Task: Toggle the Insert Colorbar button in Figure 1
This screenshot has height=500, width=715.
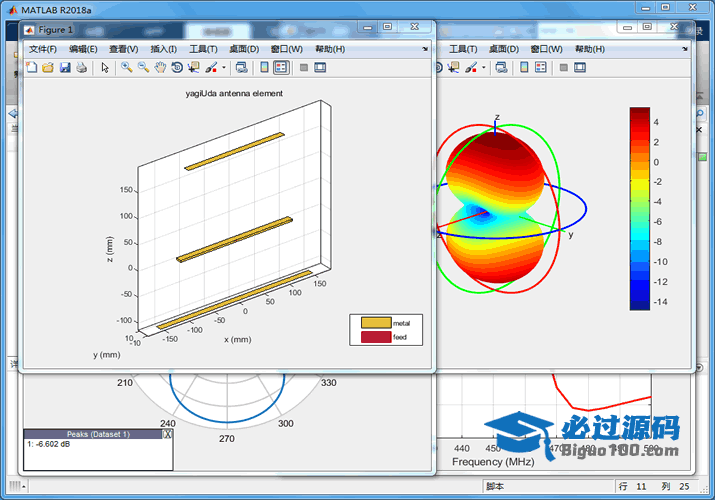Action: coord(264,67)
